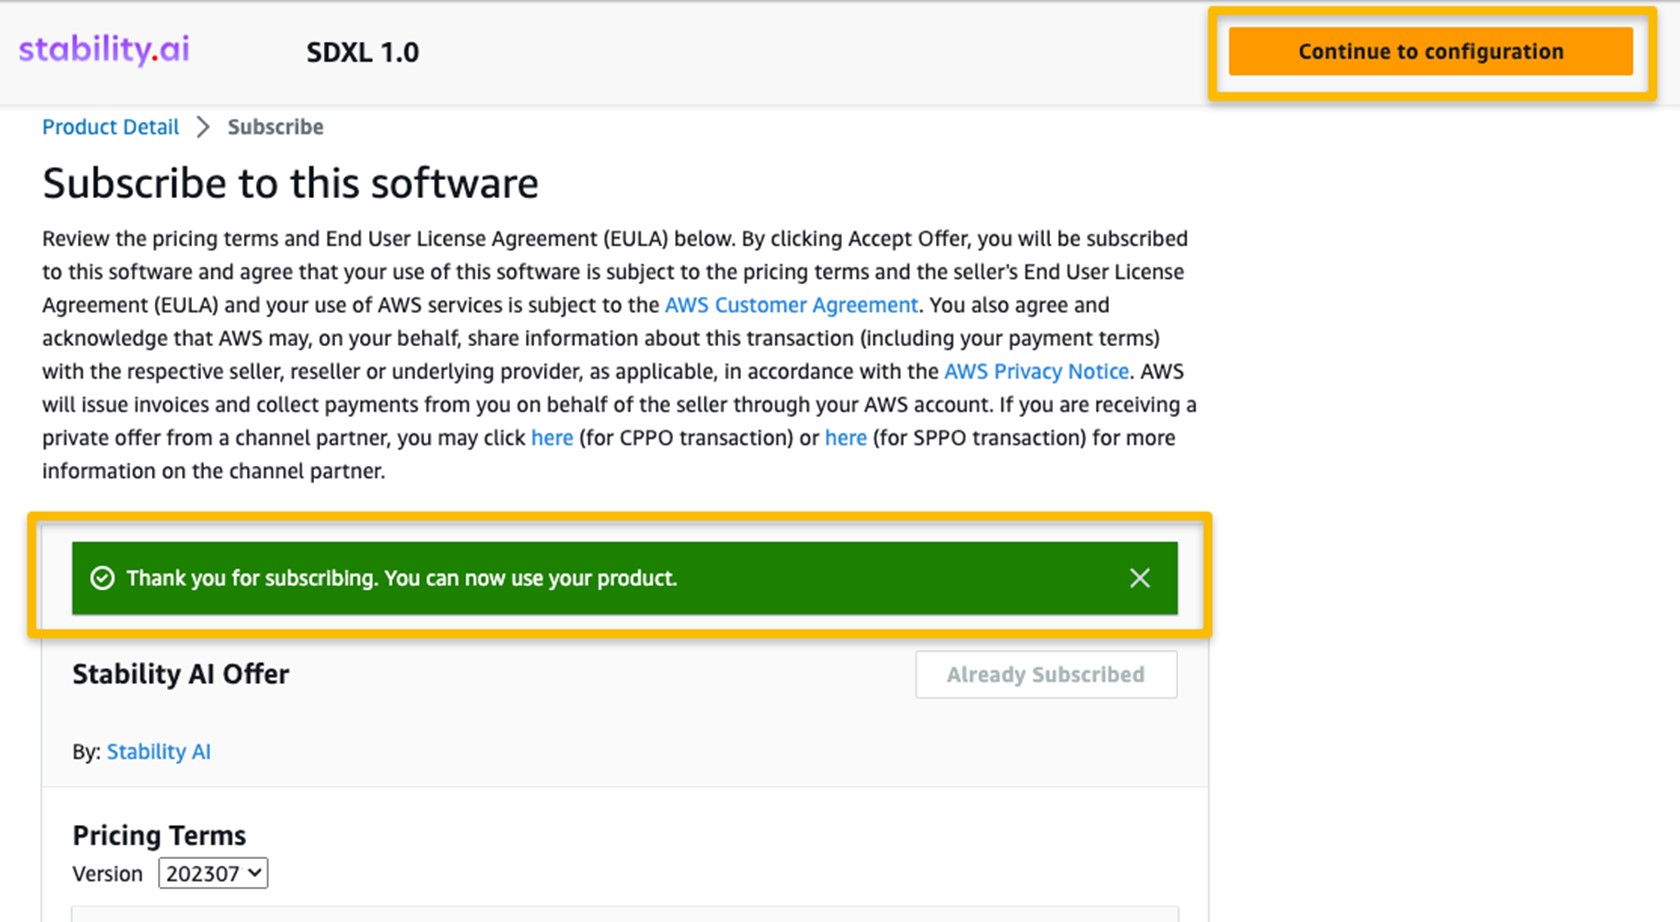This screenshot has width=1680, height=922.
Task: Expand the pricing Version 202307 dropdown
Action: click(213, 873)
